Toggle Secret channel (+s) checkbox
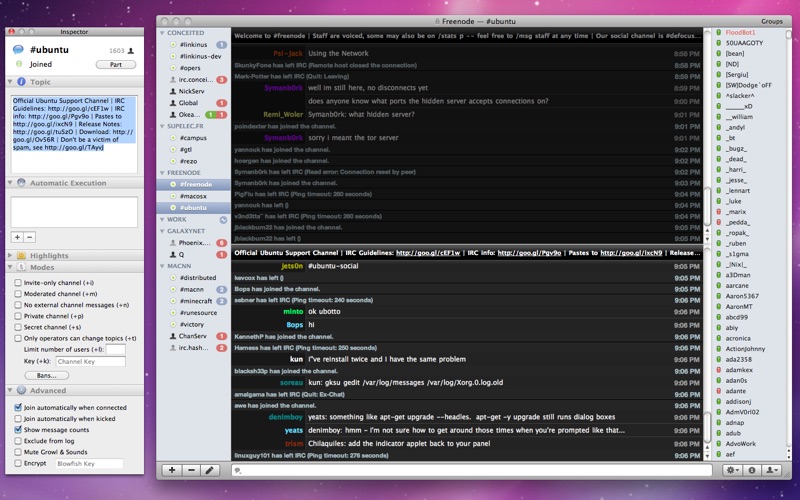The image size is (800, 500). (x=18, y=327)
